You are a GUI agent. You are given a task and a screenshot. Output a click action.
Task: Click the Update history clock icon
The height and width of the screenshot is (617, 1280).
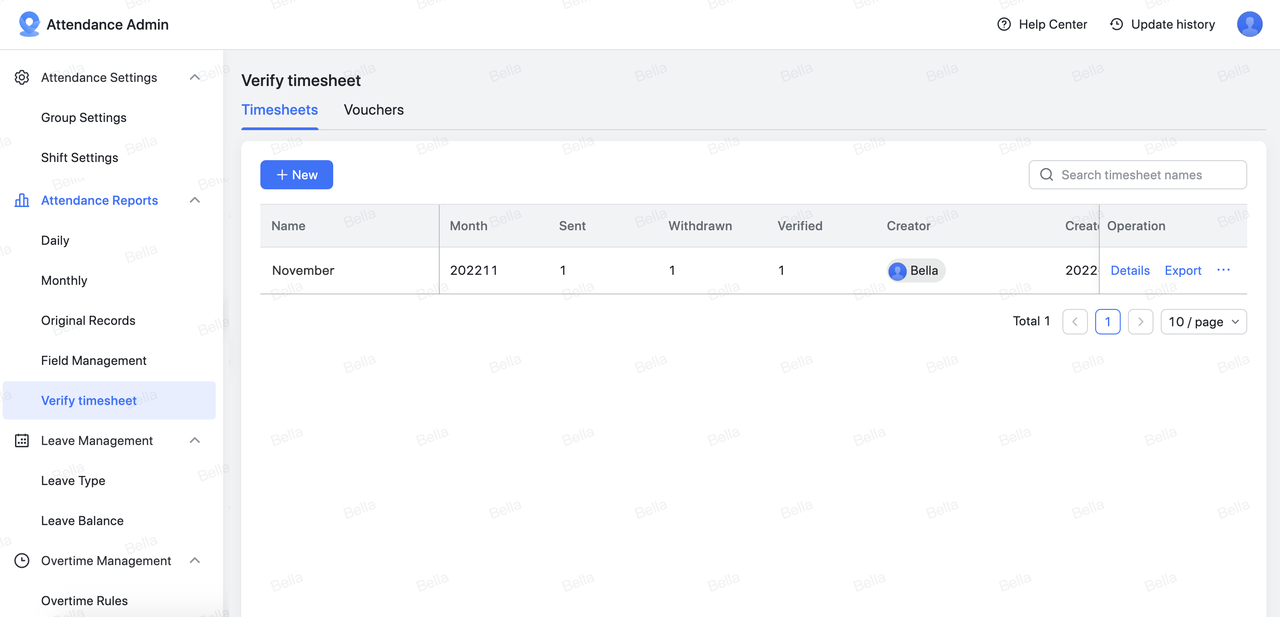pyautogui.click(x=1116, y=24)
